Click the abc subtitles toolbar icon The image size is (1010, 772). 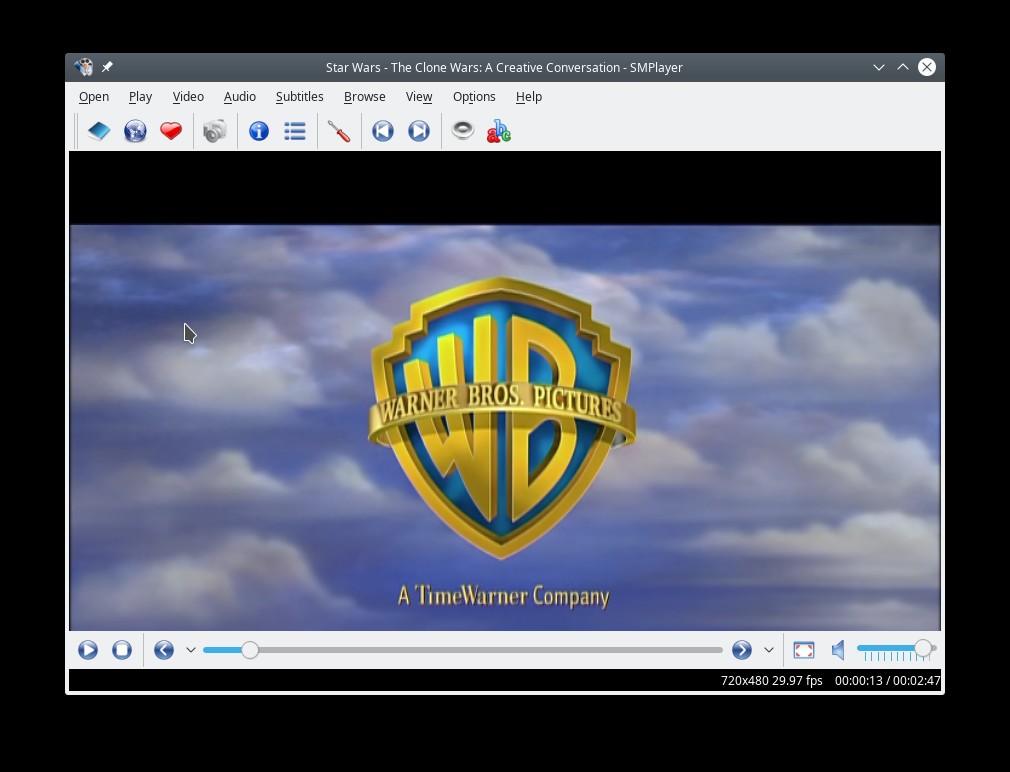499,131
